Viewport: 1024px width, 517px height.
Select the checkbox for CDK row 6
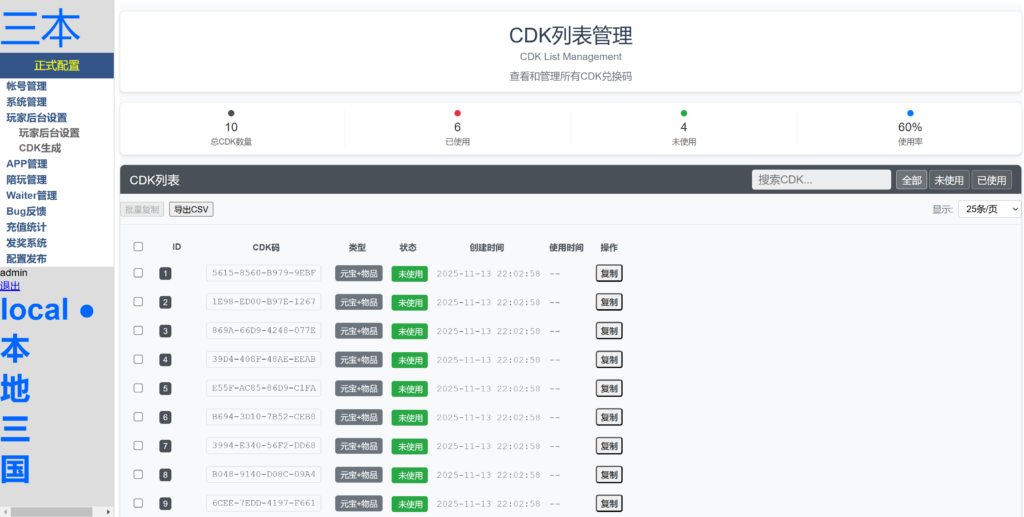pyautogui.click(x=139, y=417)
